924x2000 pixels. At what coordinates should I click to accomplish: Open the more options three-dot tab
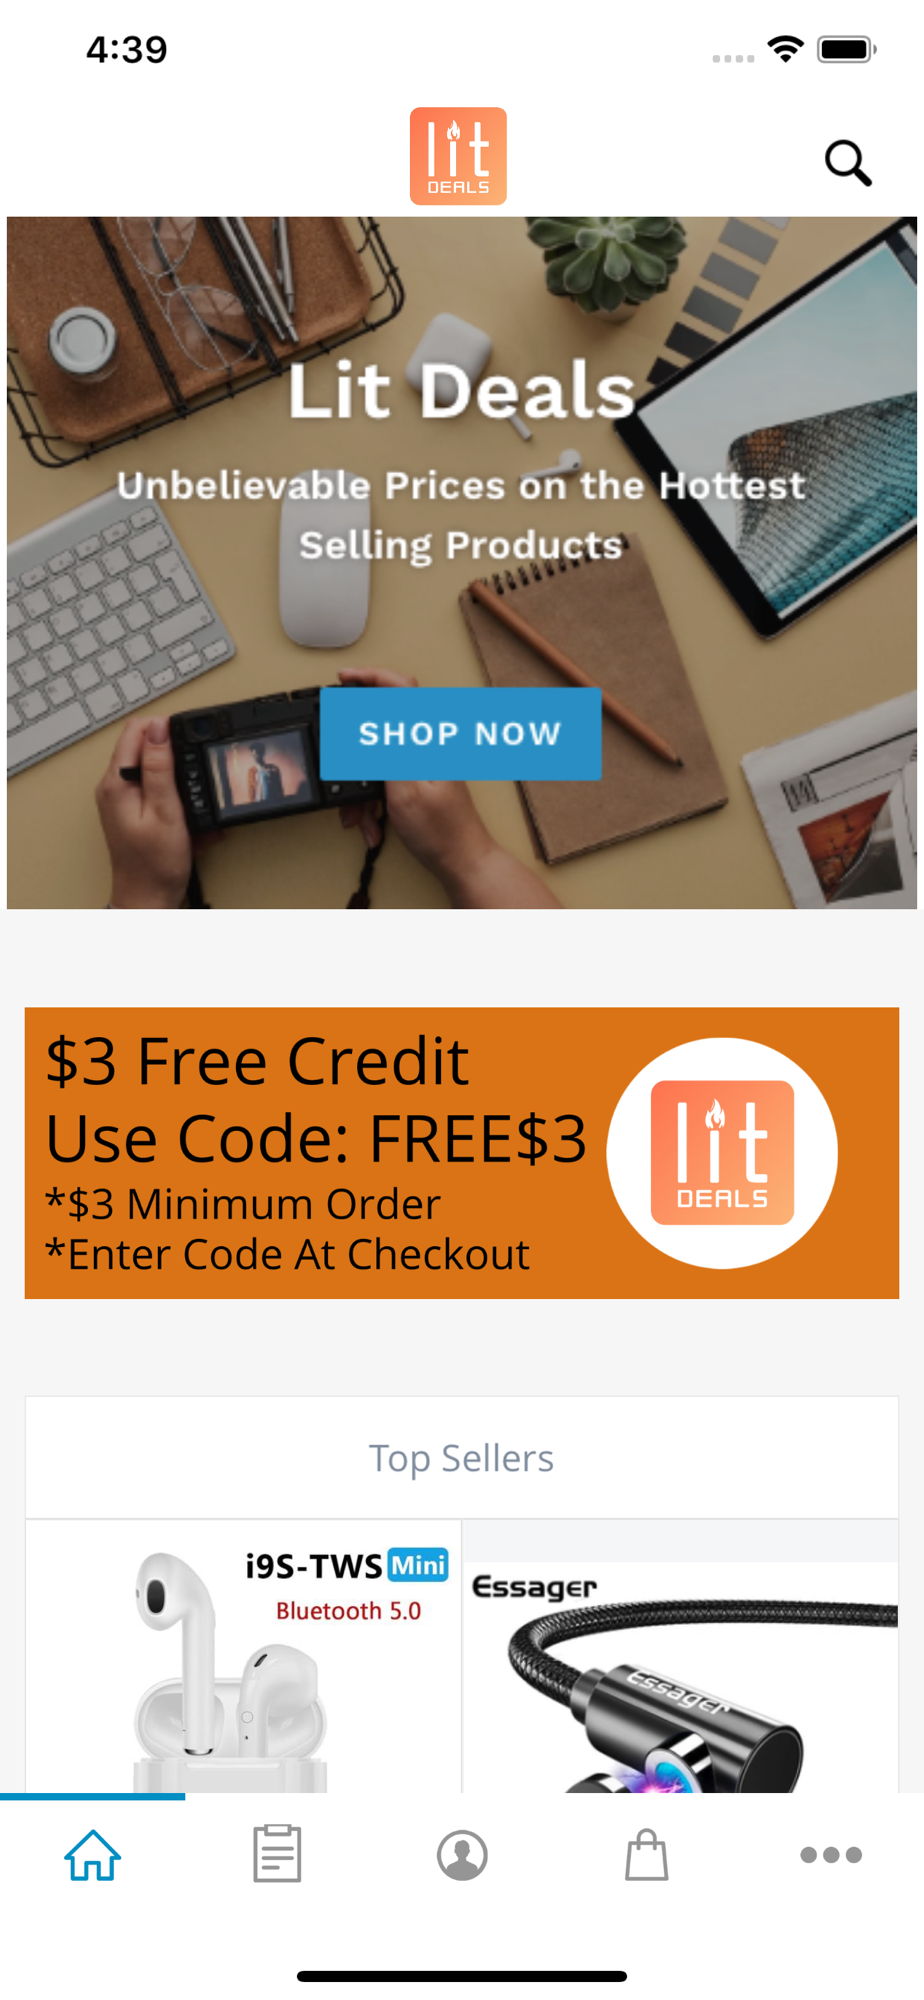tap(831, 1855)
